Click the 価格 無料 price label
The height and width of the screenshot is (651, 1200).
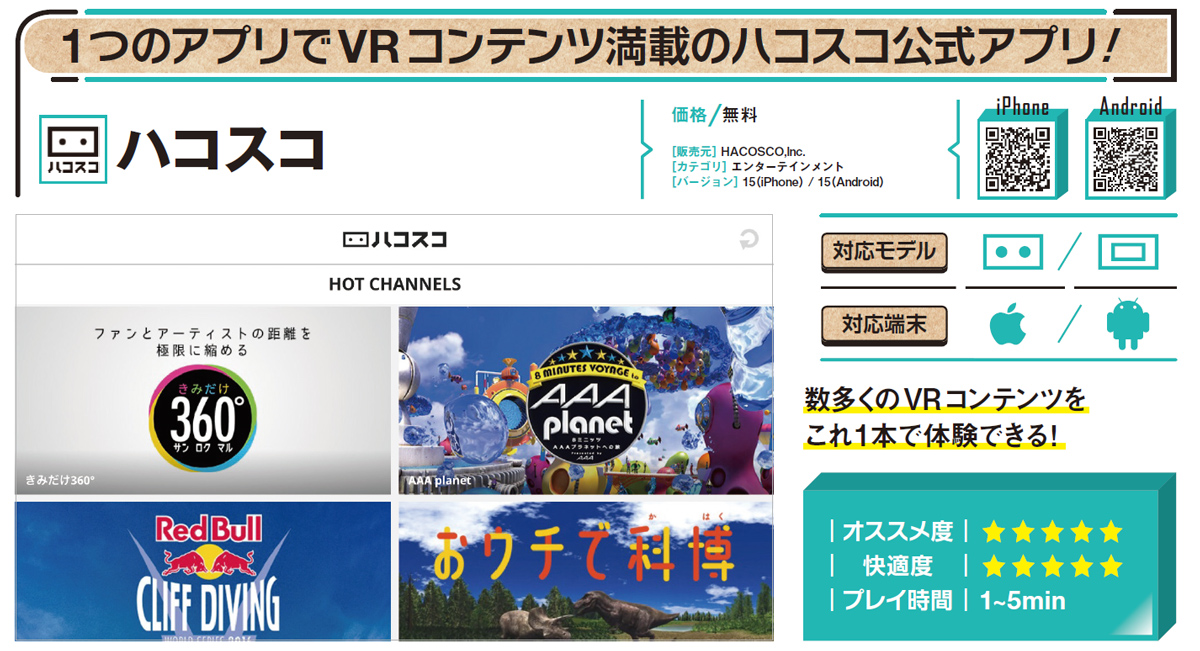tap(714, 115)
